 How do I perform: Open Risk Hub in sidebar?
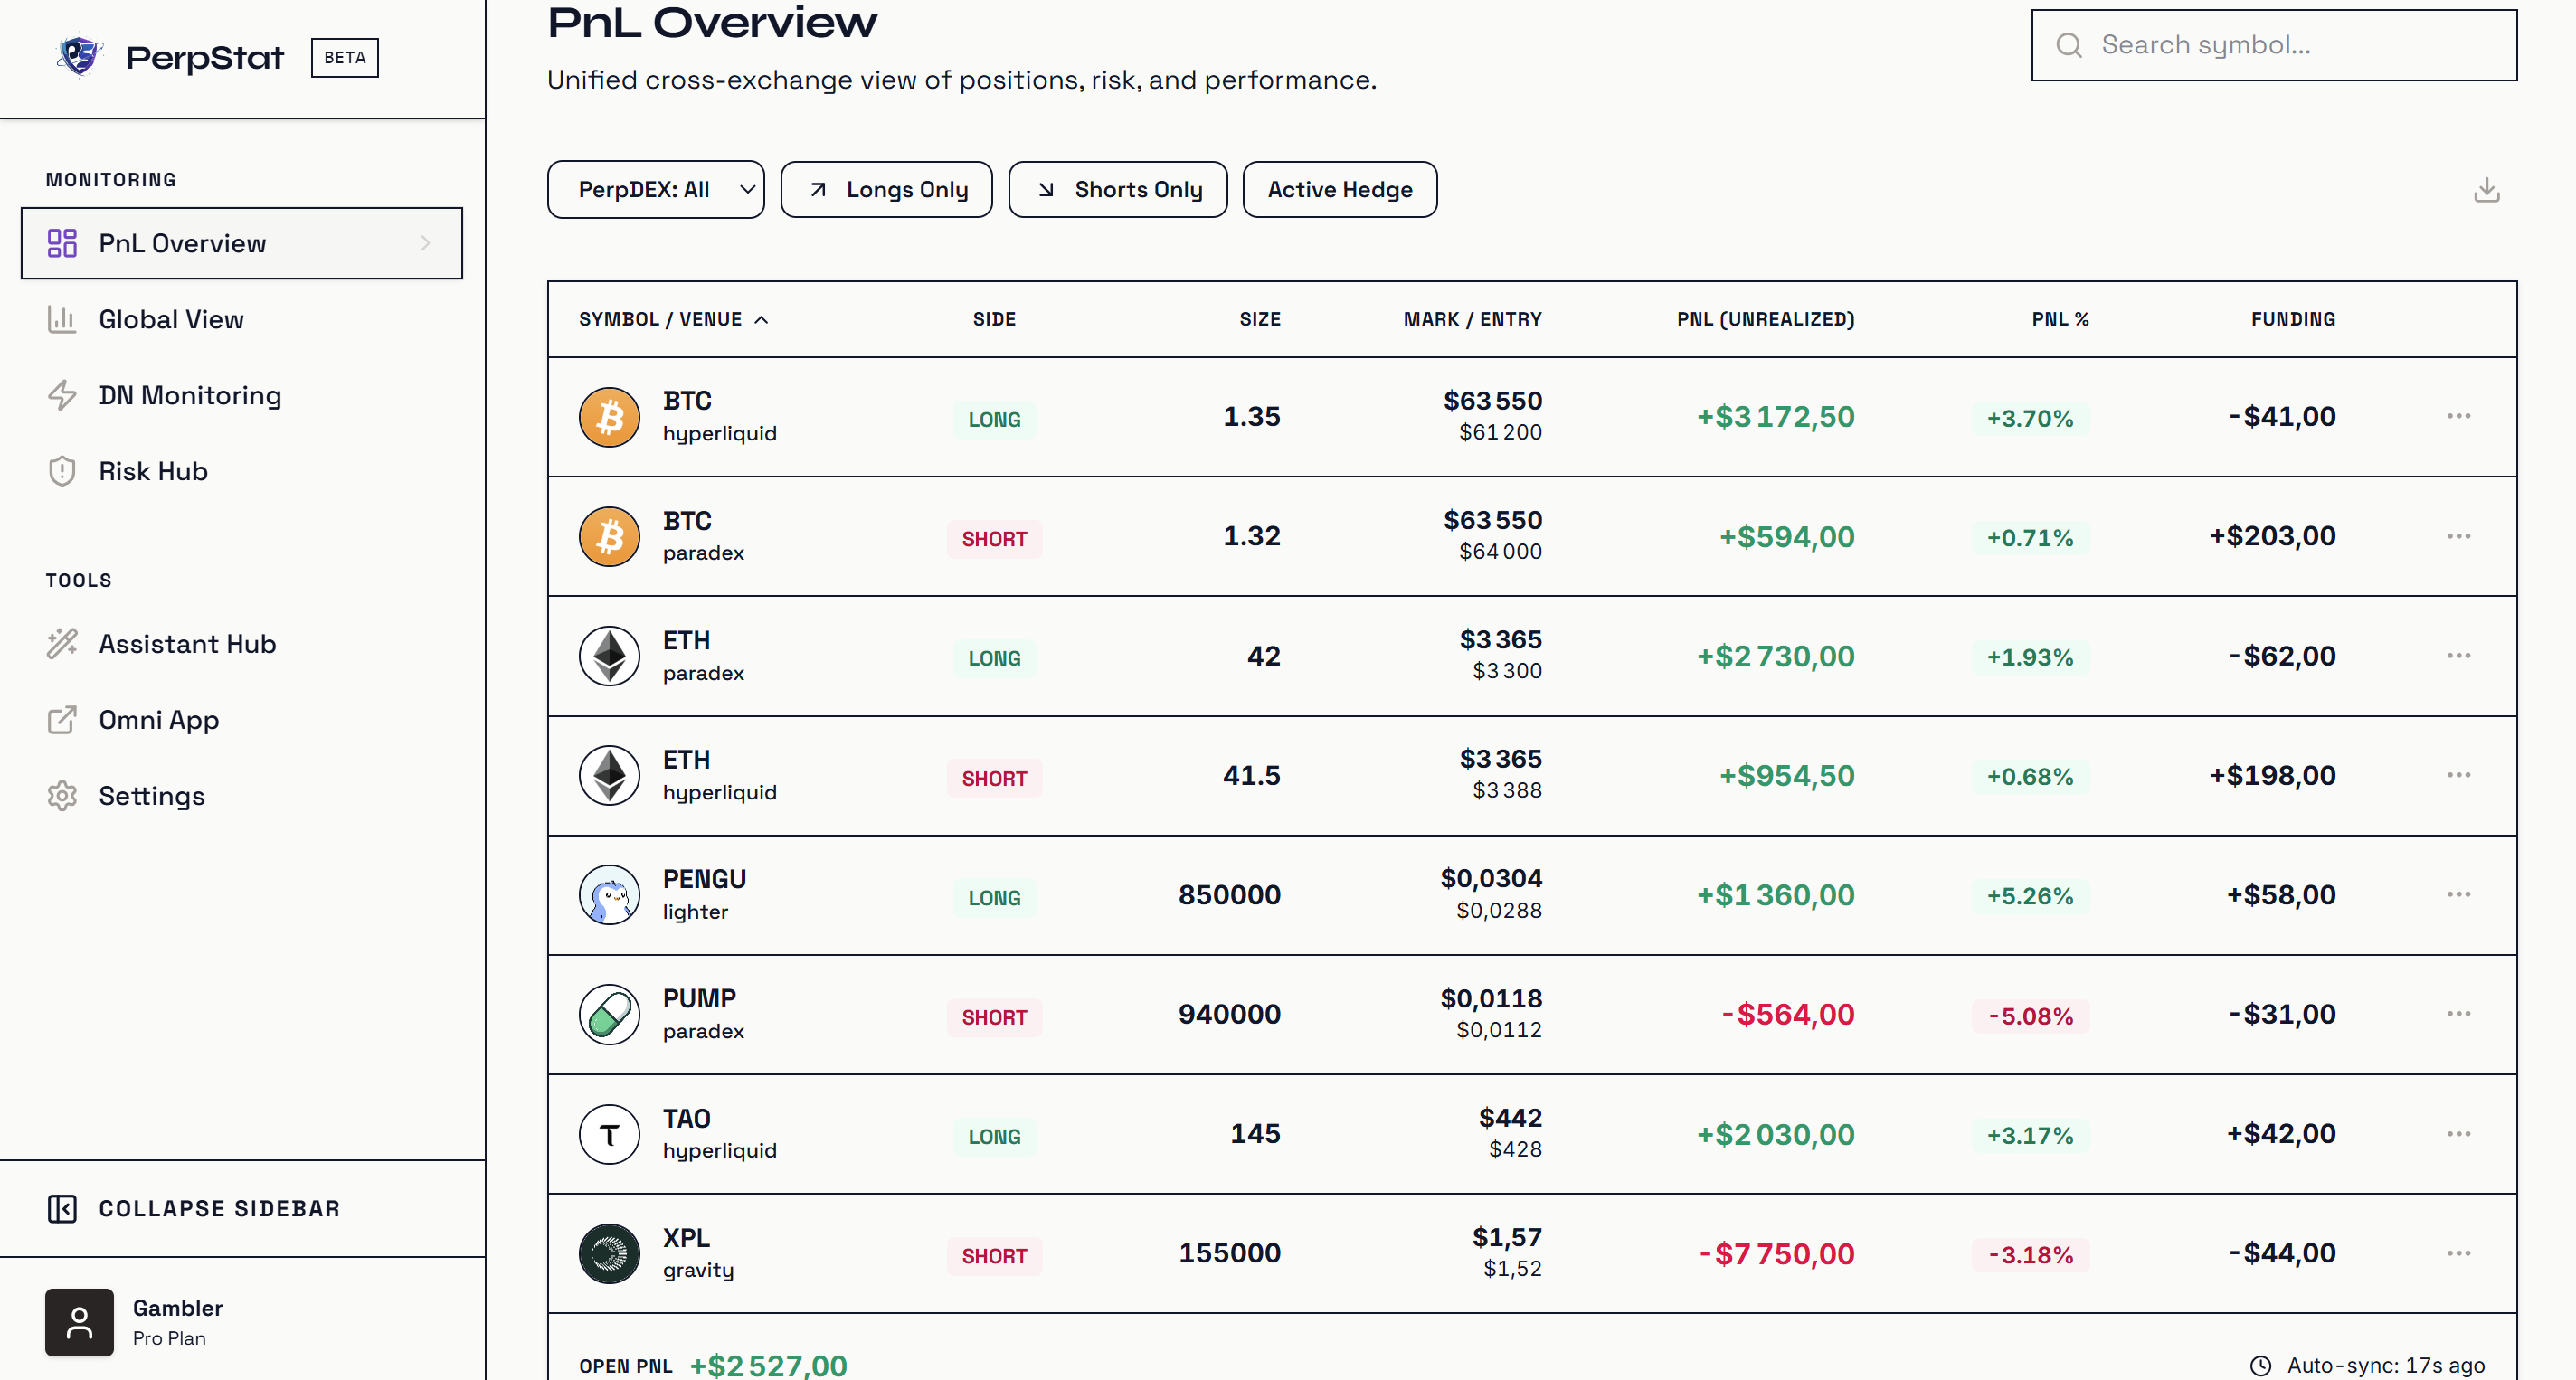point(153,471)
